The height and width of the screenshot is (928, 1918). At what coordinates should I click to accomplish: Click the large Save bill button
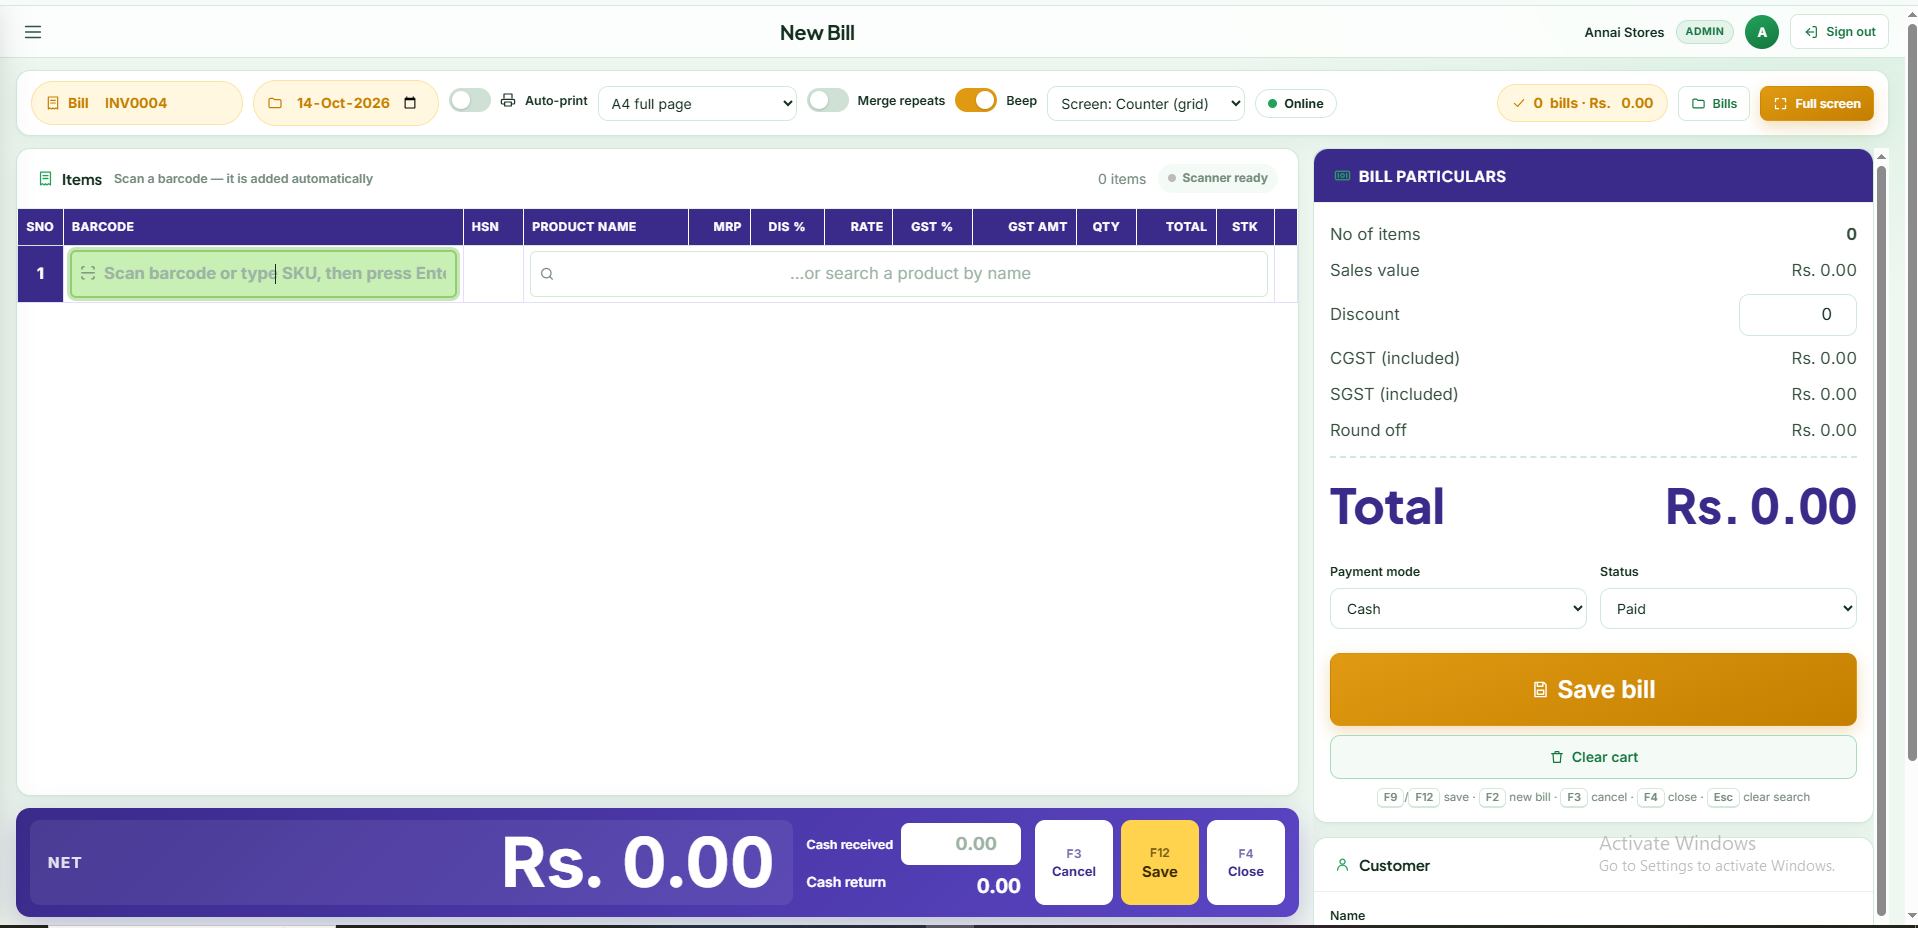1593,689
